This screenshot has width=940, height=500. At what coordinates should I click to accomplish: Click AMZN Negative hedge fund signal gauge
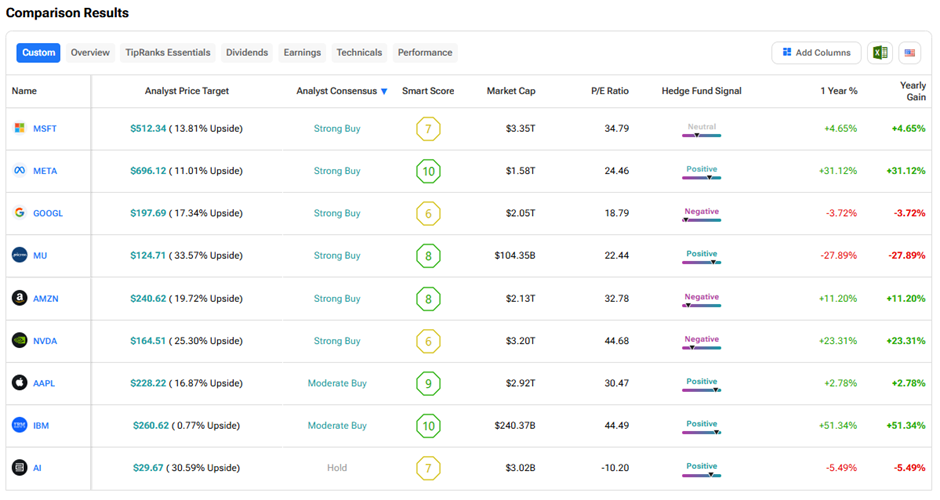[x=701, y=300]
